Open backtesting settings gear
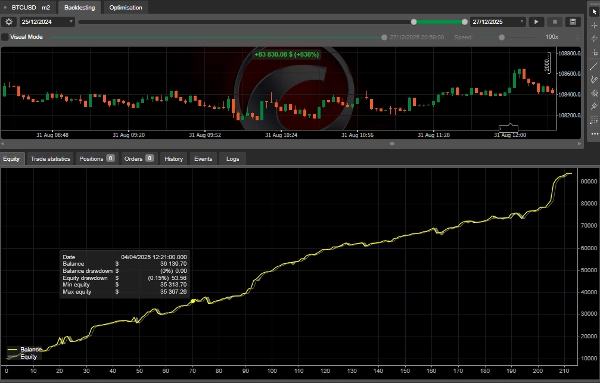Screen dimensions: 600x383 tap(8, 22)
